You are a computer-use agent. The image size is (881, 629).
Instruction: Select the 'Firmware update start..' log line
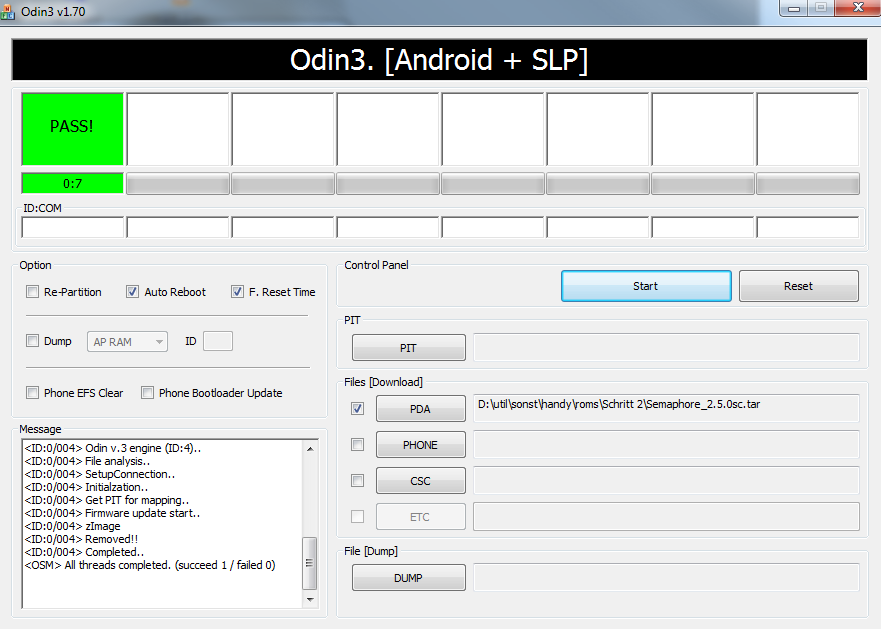coord(112,513)
